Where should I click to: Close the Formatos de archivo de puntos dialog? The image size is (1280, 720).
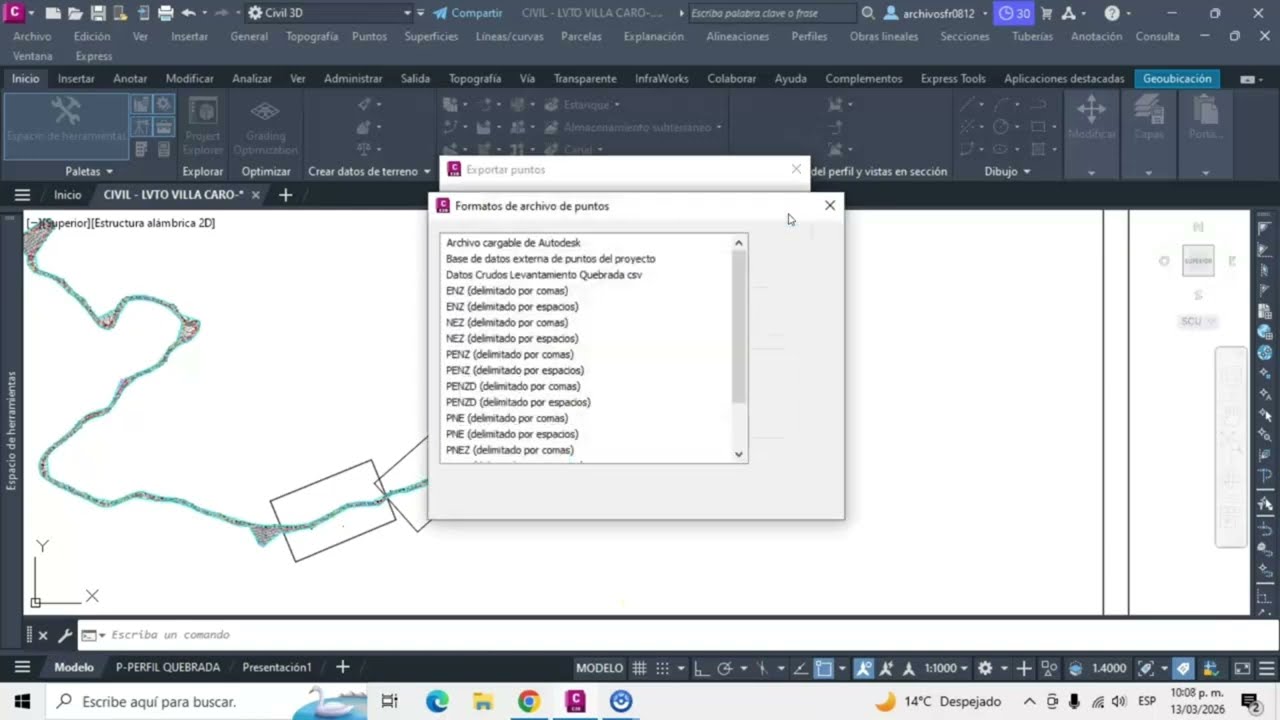[x=829, y=205]
